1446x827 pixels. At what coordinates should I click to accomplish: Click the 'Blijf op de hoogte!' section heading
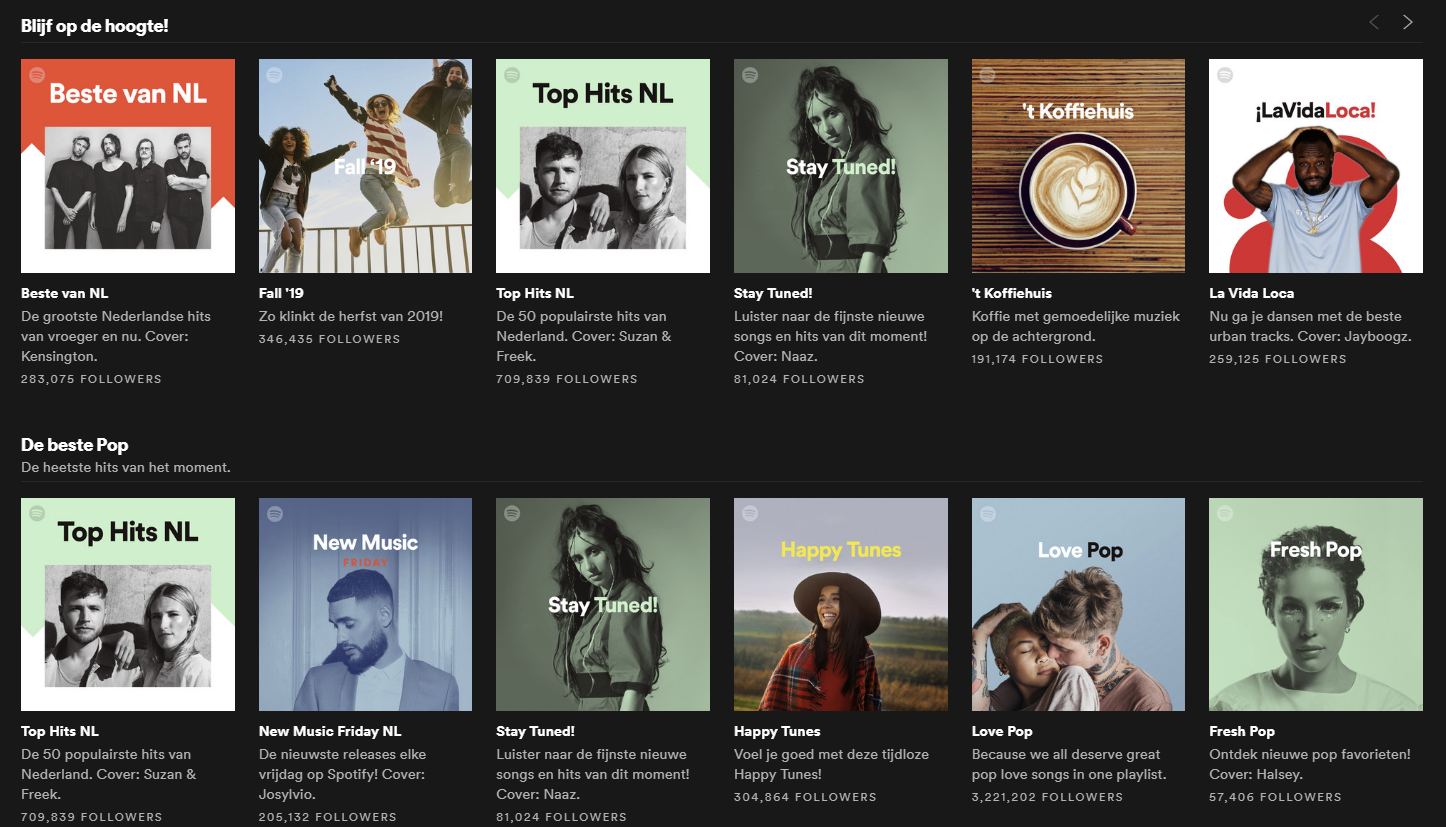(95, 26)
